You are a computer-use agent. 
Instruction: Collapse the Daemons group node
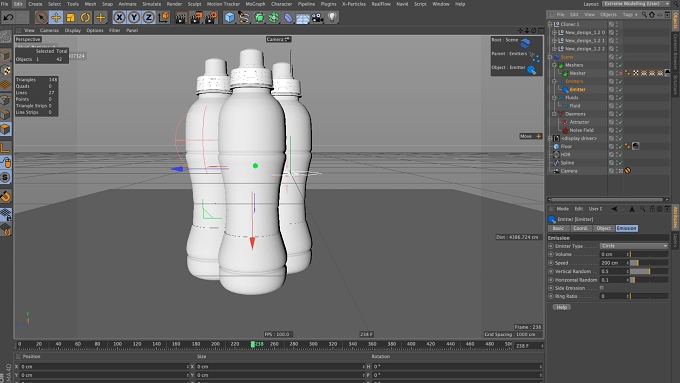click(554, 114)
